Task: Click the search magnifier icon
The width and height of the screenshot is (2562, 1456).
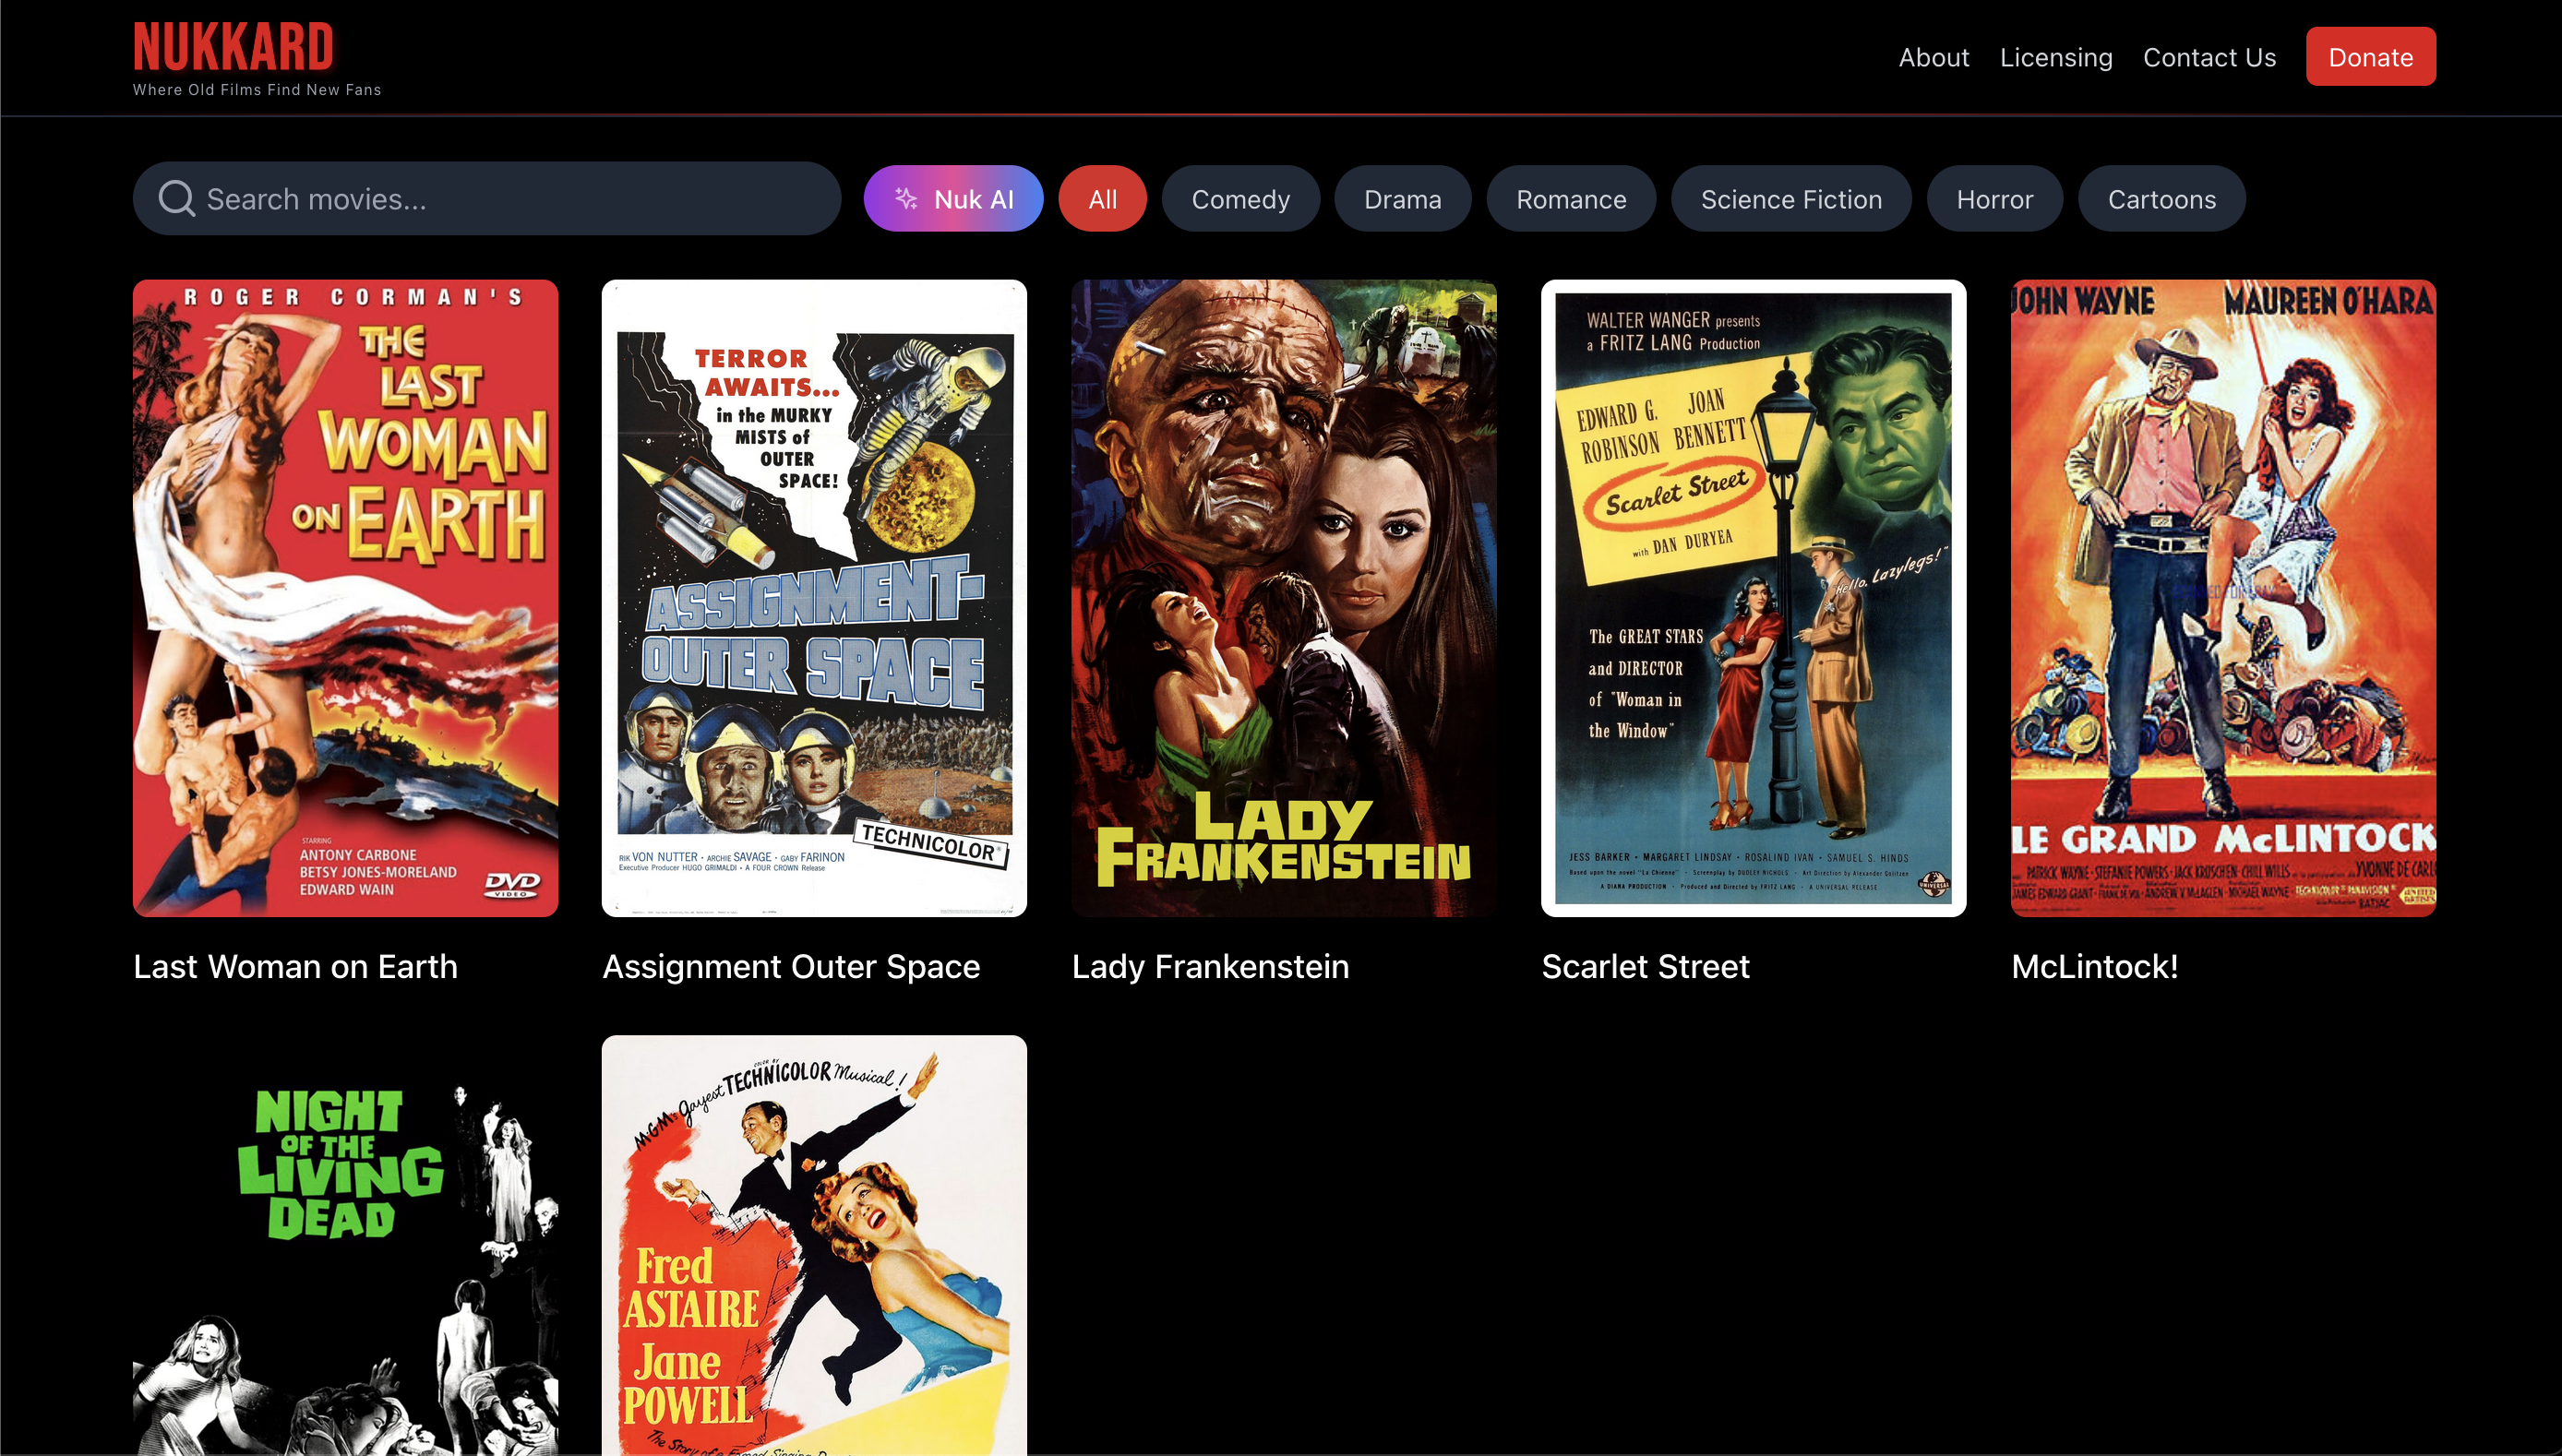Action: (176, 198)
